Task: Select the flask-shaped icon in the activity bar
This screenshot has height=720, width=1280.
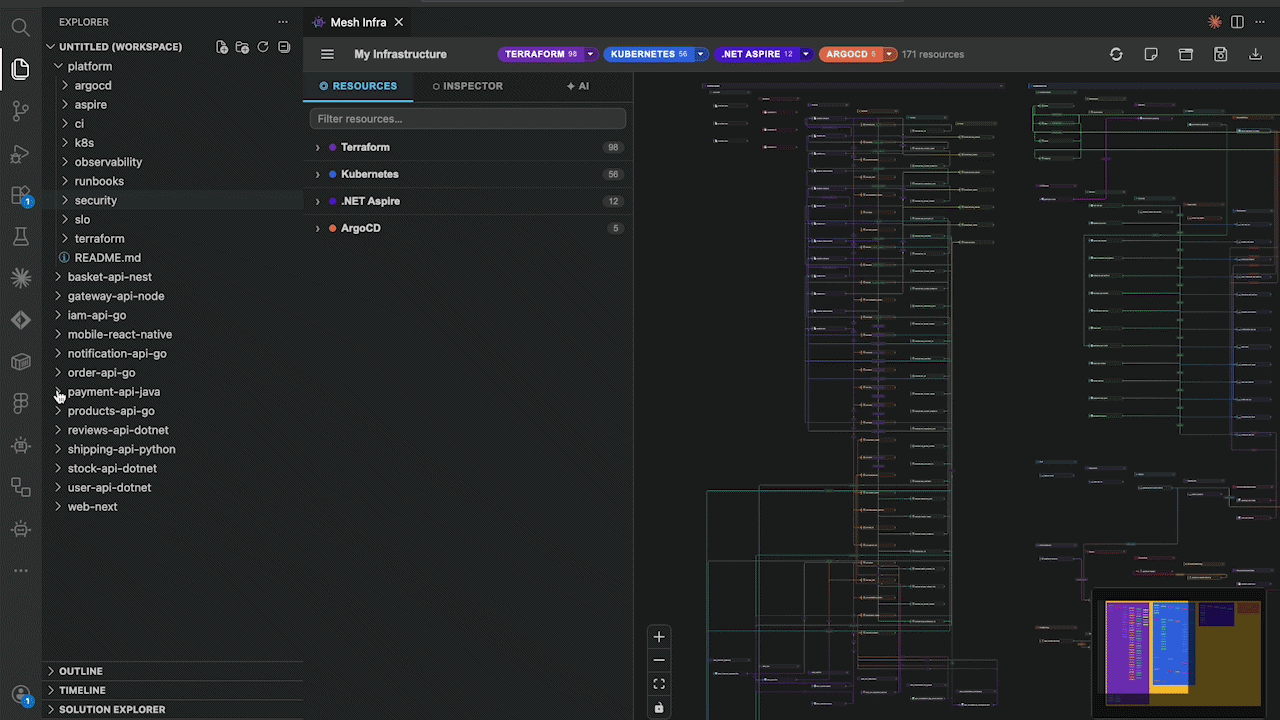Action: pos(20,236)
